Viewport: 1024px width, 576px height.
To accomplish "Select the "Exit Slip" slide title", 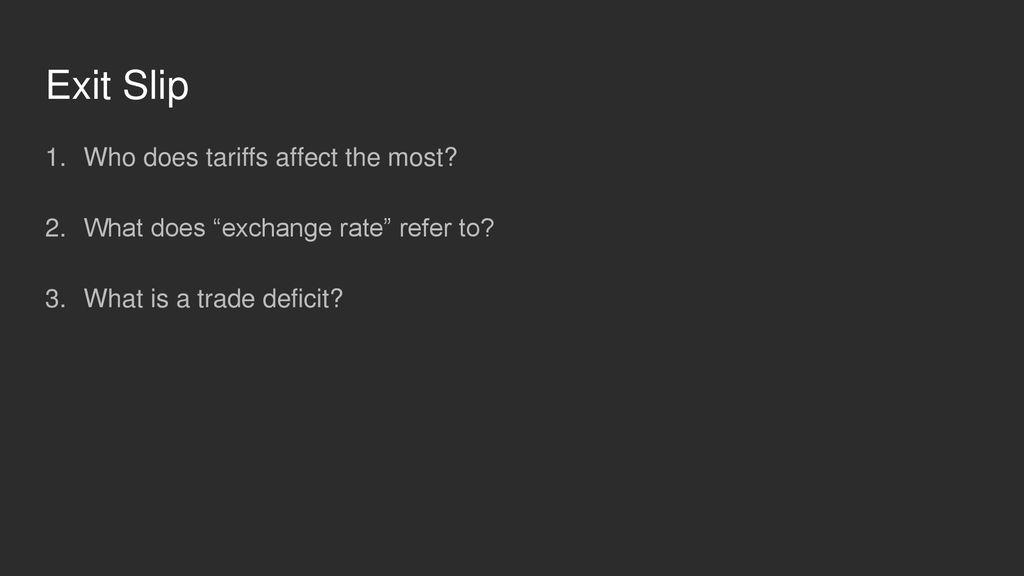I will point(118,86).
